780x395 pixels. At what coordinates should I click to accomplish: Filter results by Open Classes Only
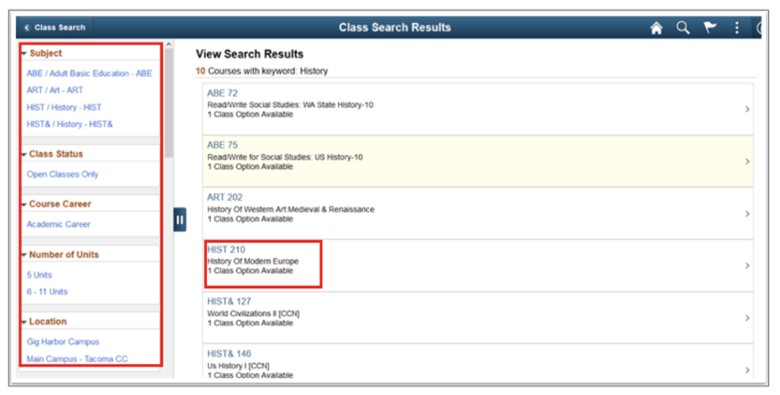63,174
